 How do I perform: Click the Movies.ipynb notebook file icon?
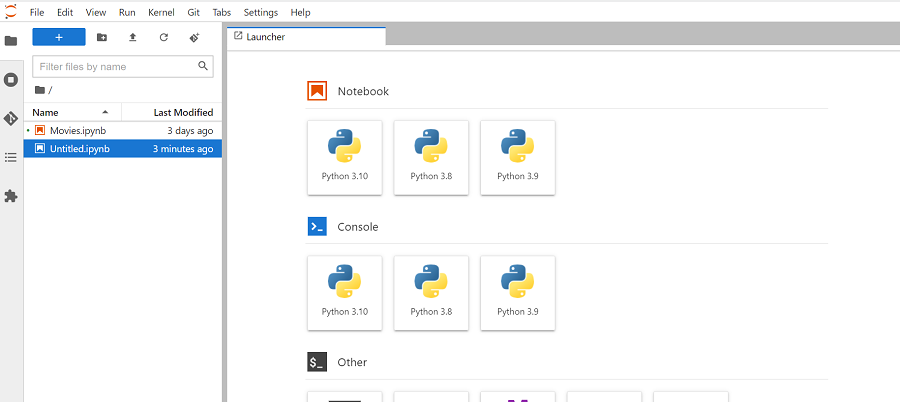pos(40,130)
